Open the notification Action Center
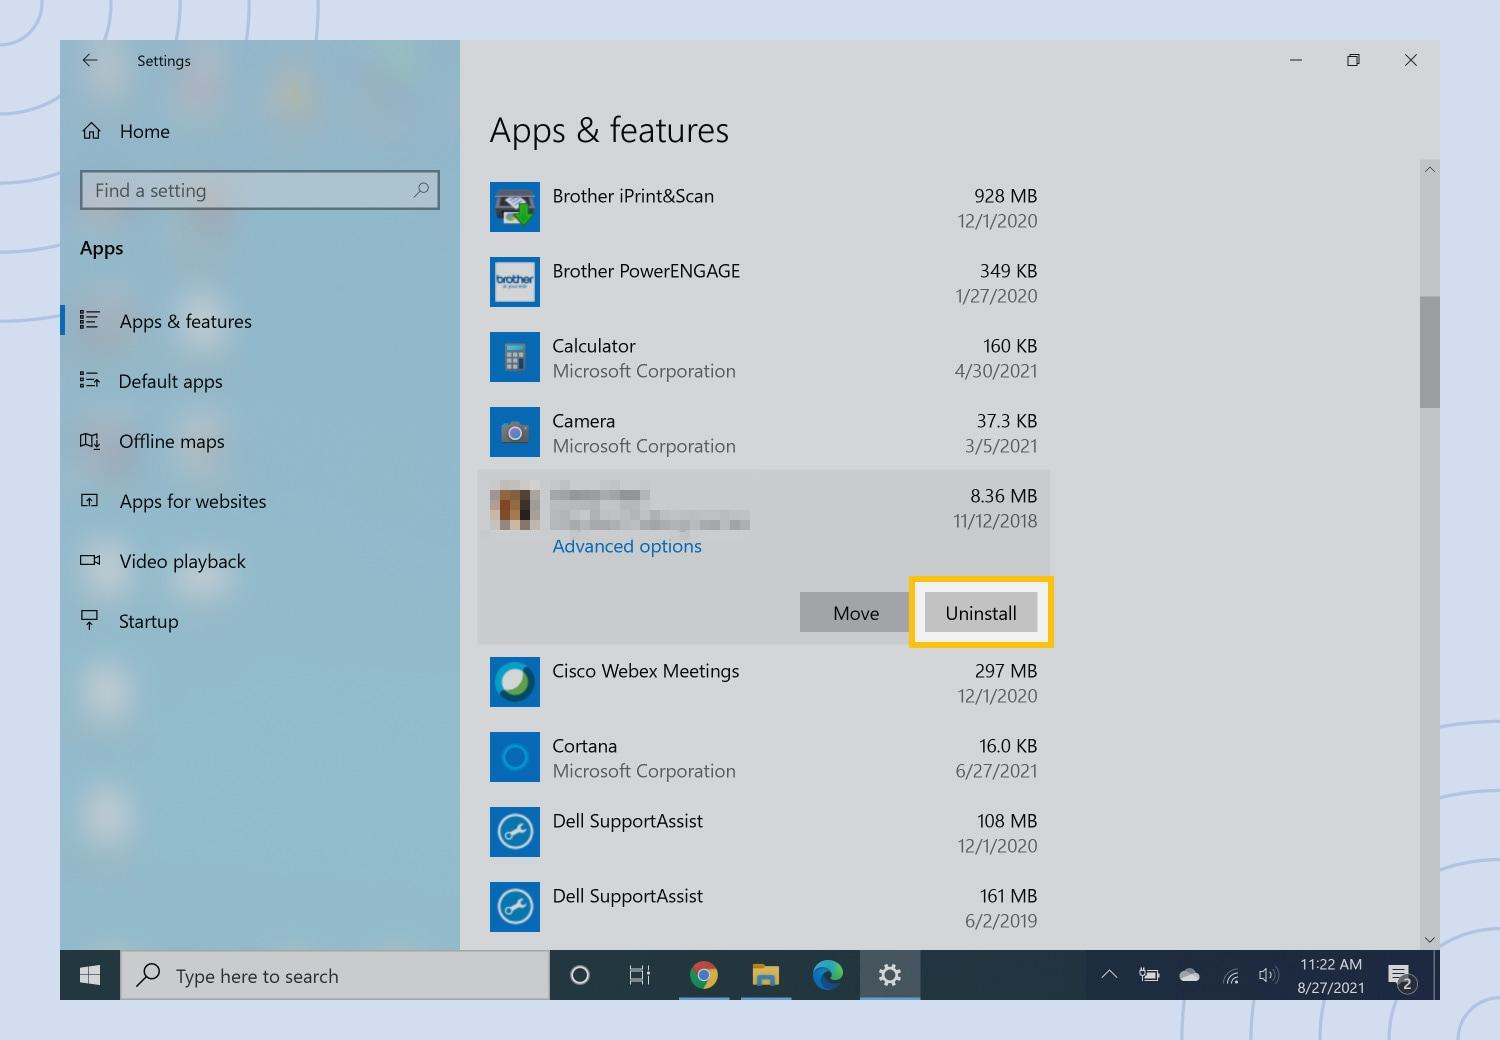This screenshot has width=1500, height=1040. [x=1400, y=976]
